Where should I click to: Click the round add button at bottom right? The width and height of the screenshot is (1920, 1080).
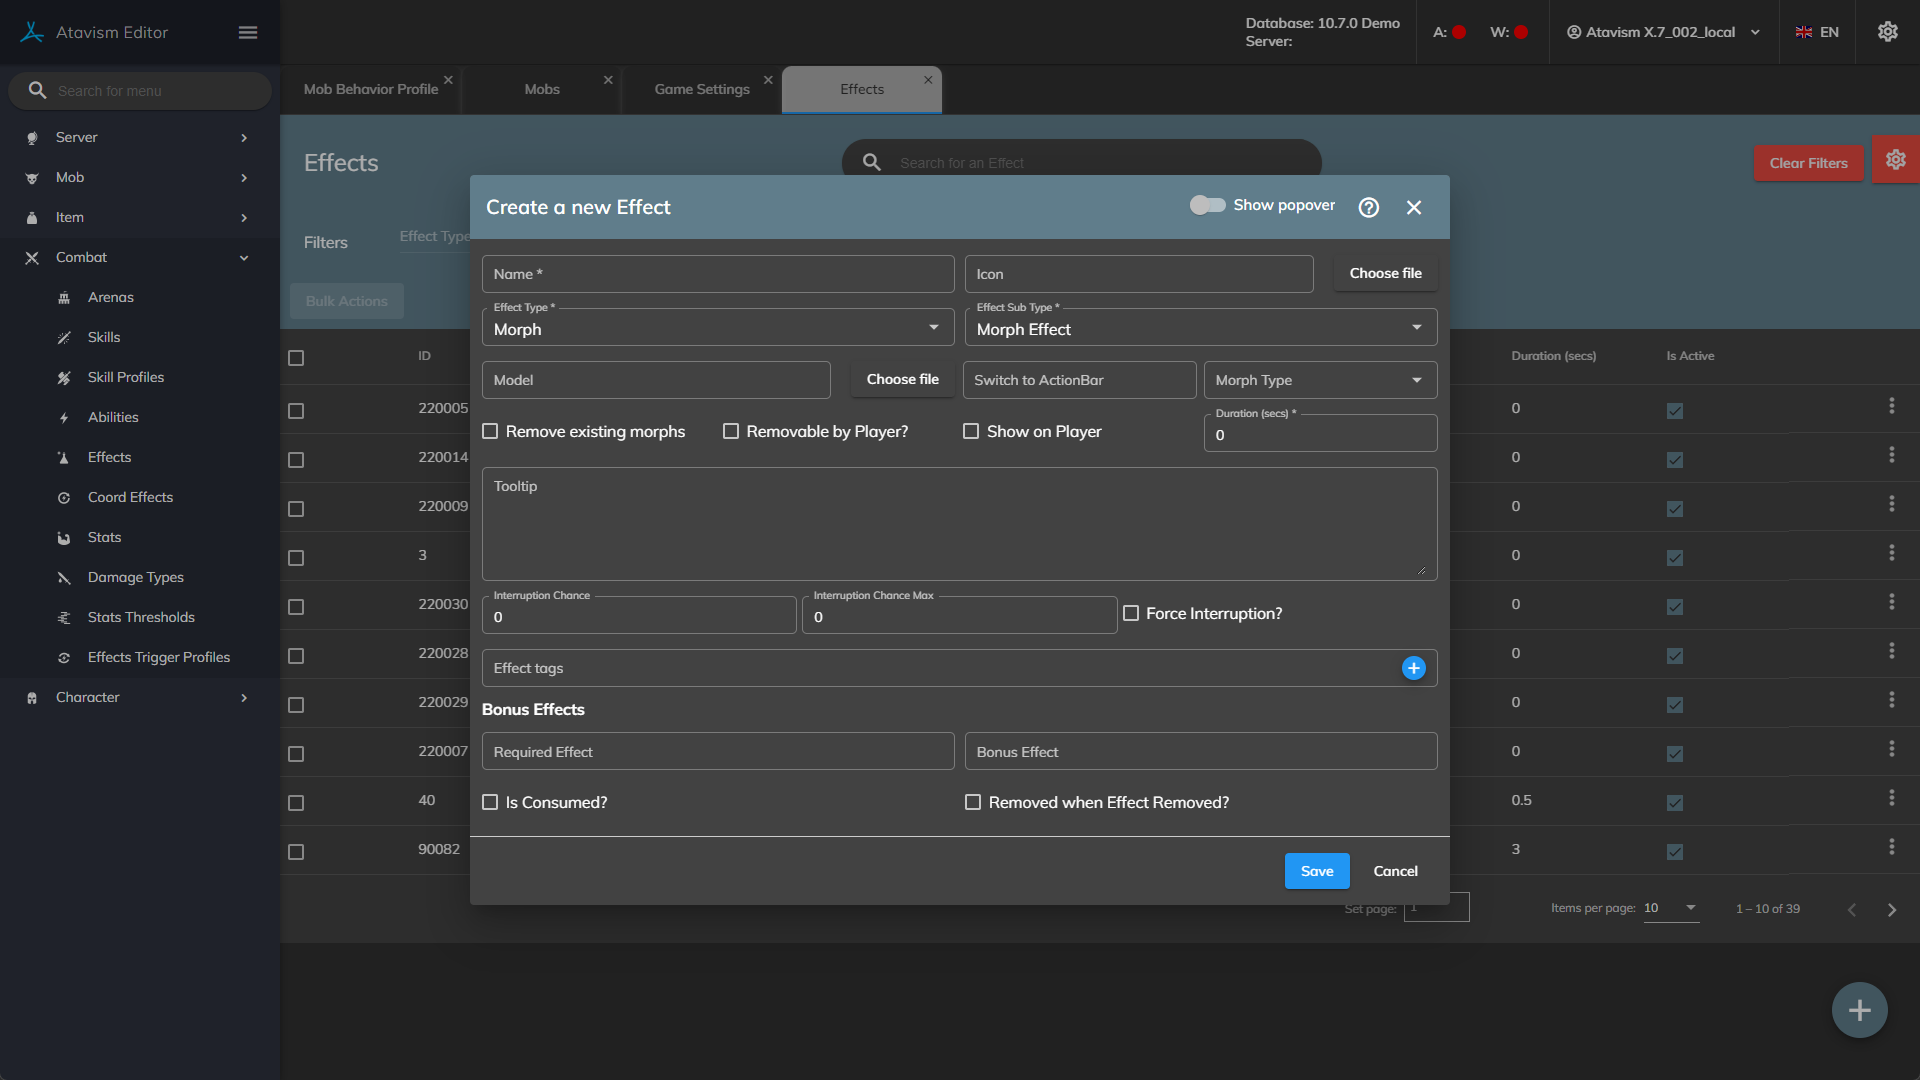click(x=1859, y=1010)
